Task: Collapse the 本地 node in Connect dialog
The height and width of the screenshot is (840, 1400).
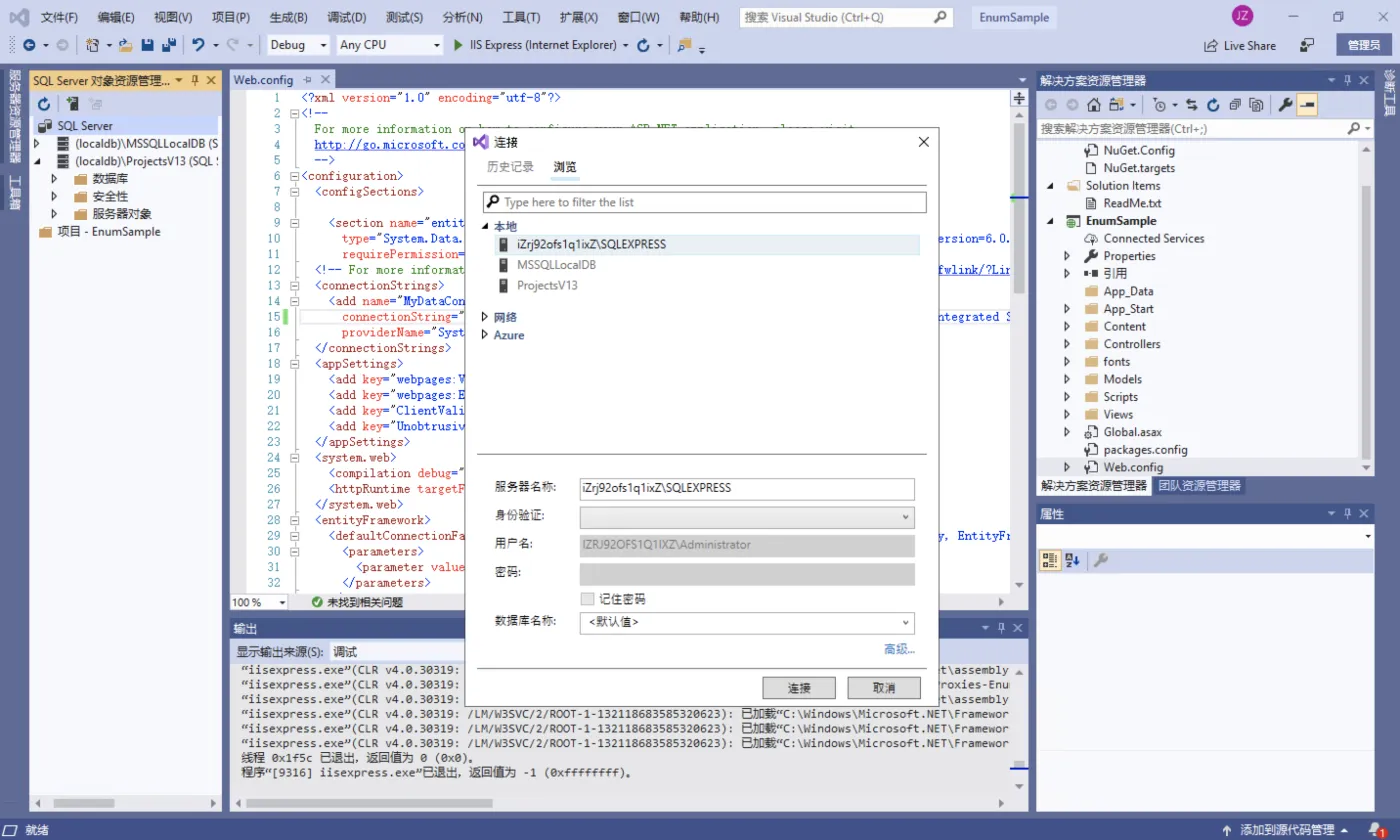Action: (485, 227)
